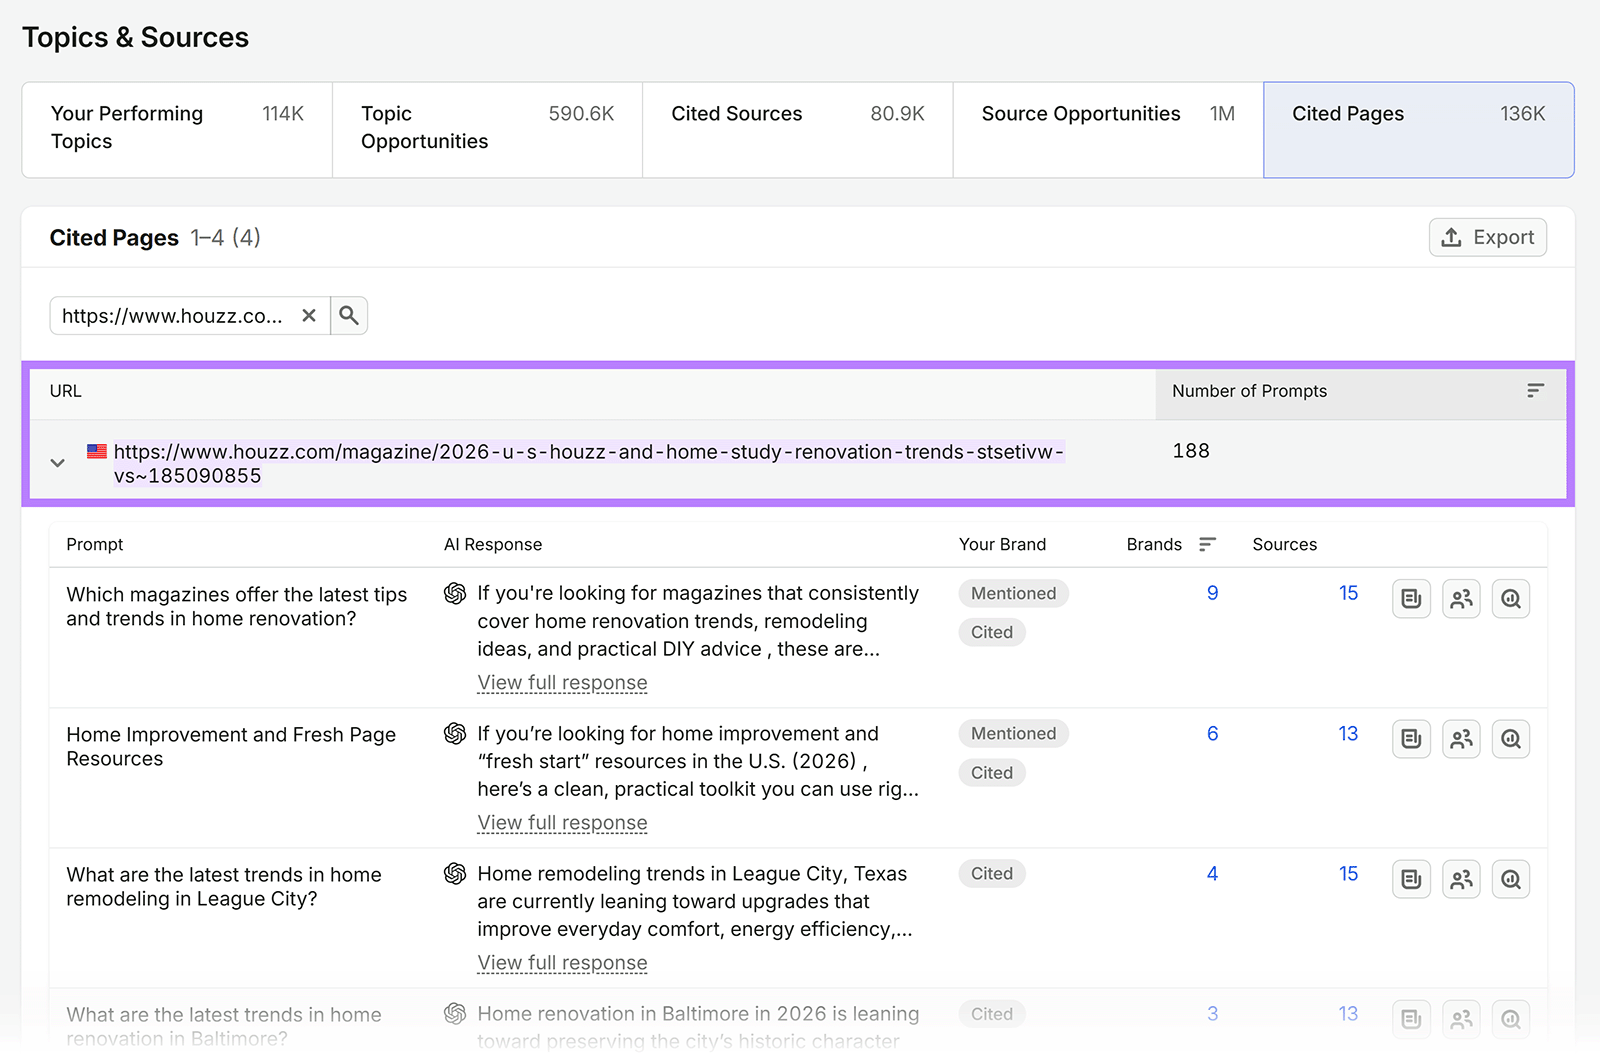Clear the houzz URL search filter

[309, 316]
